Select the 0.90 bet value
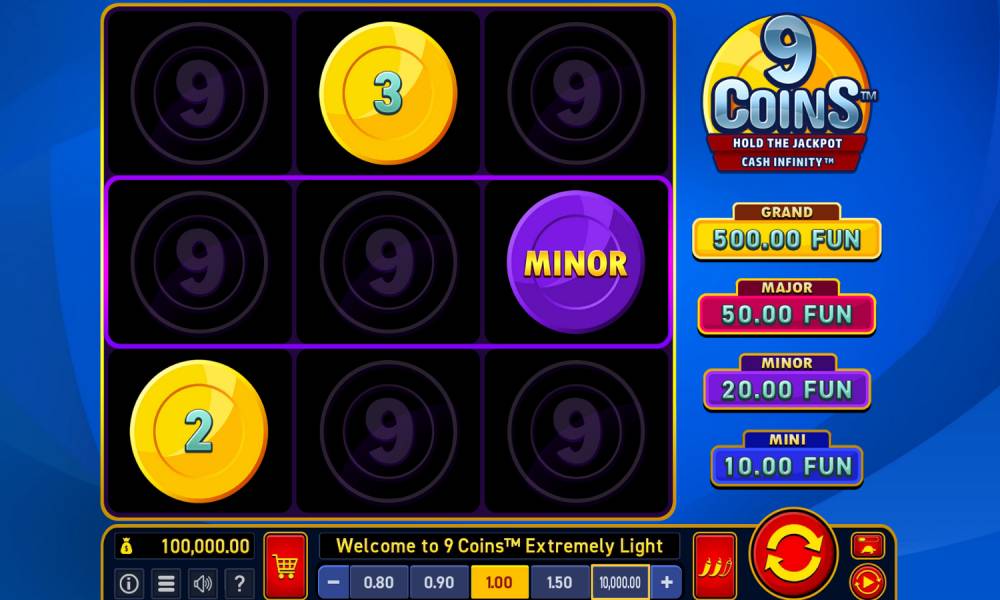This screenshot has width=1000, height=600. 439,582
